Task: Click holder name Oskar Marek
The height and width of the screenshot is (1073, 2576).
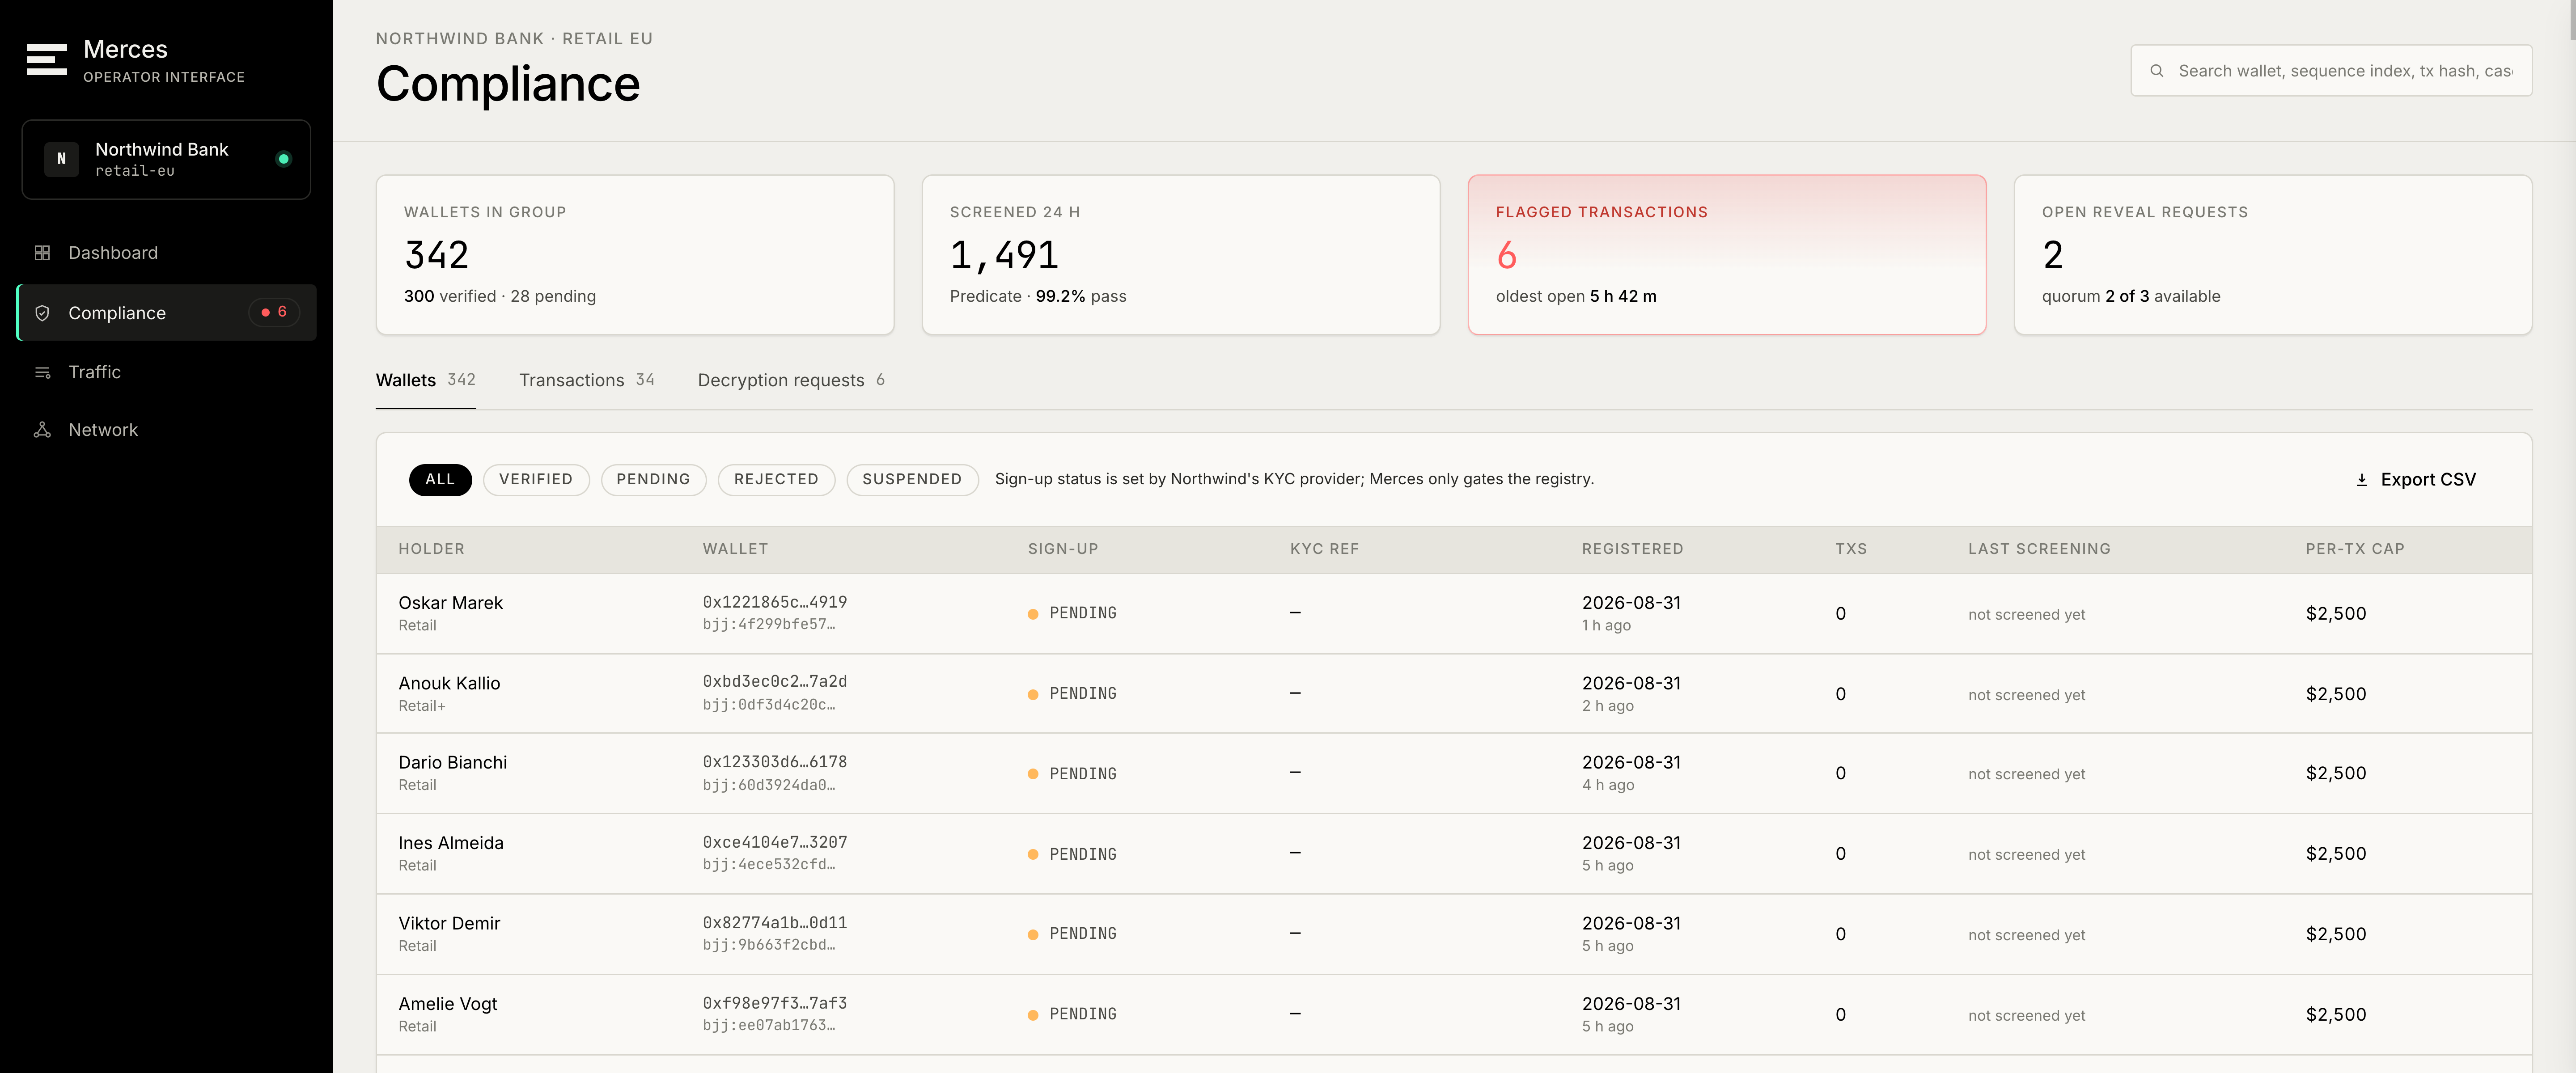Action: coord(451,603)
